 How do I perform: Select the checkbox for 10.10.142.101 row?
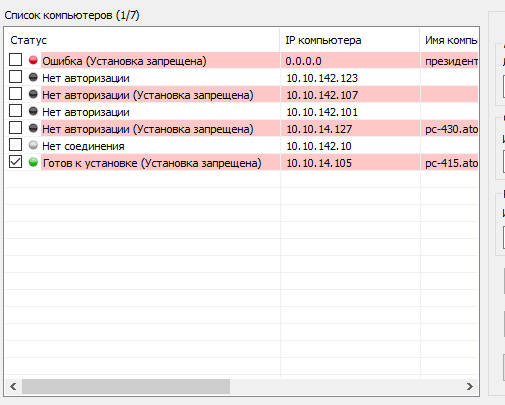(15, 111)
